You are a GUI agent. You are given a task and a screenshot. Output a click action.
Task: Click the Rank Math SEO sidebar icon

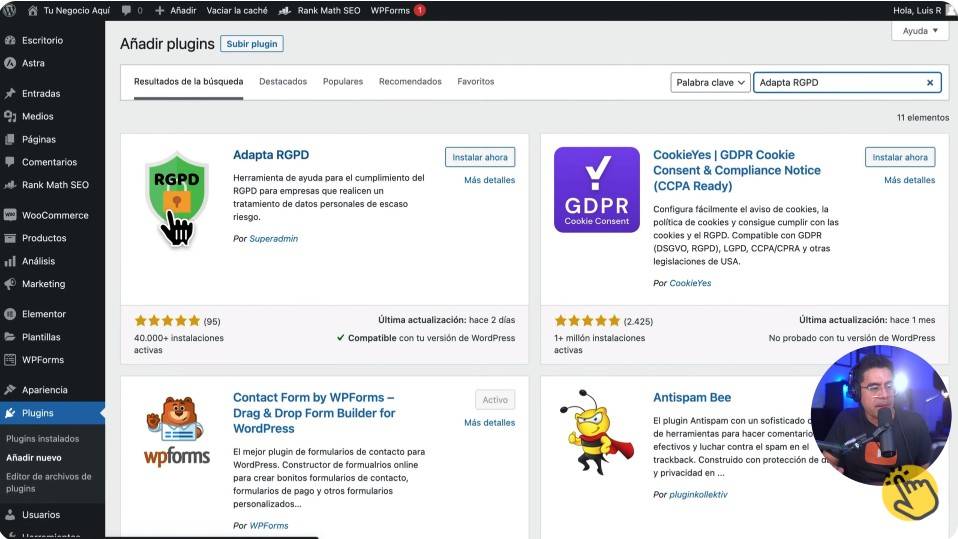10,185
